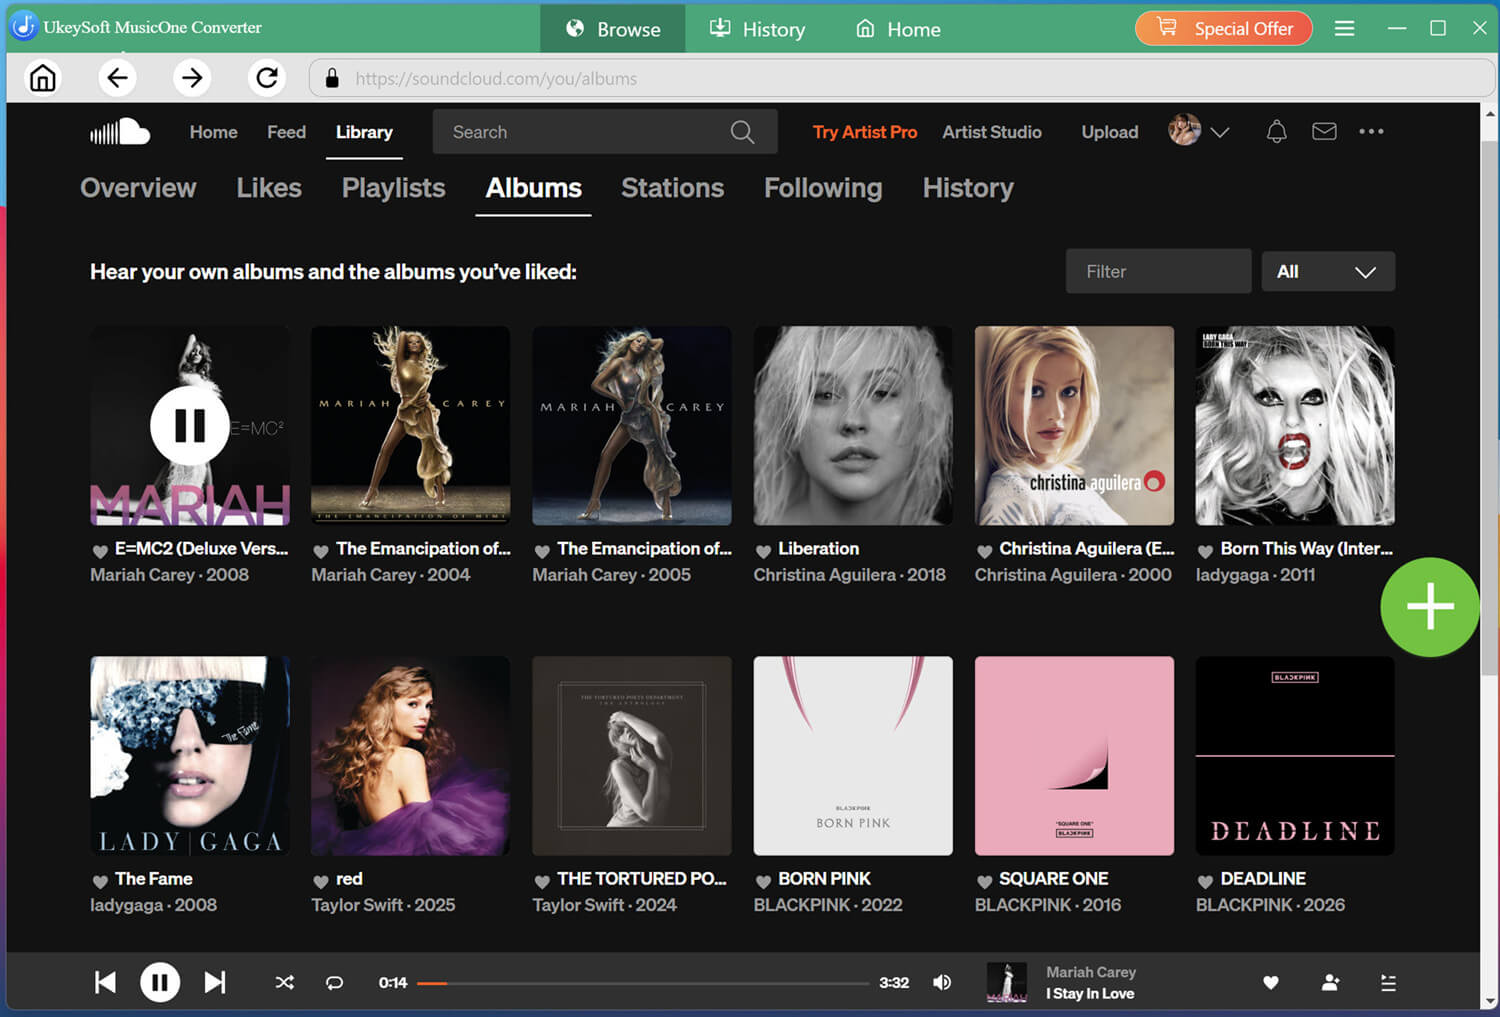Click the user profile avatar
This screenshot has height=1017, width=1500.
click(1184, 130)
